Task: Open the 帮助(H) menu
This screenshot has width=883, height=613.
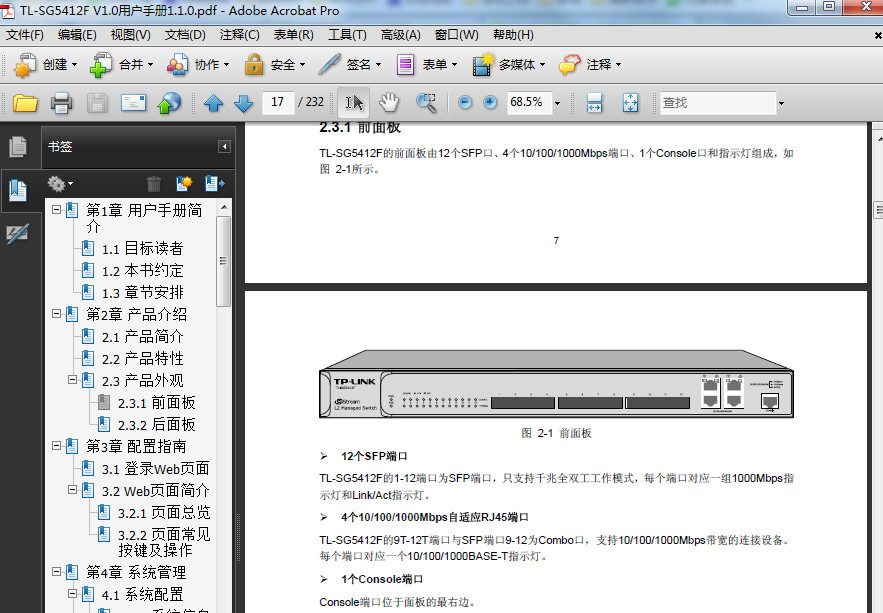Action: 514,35
